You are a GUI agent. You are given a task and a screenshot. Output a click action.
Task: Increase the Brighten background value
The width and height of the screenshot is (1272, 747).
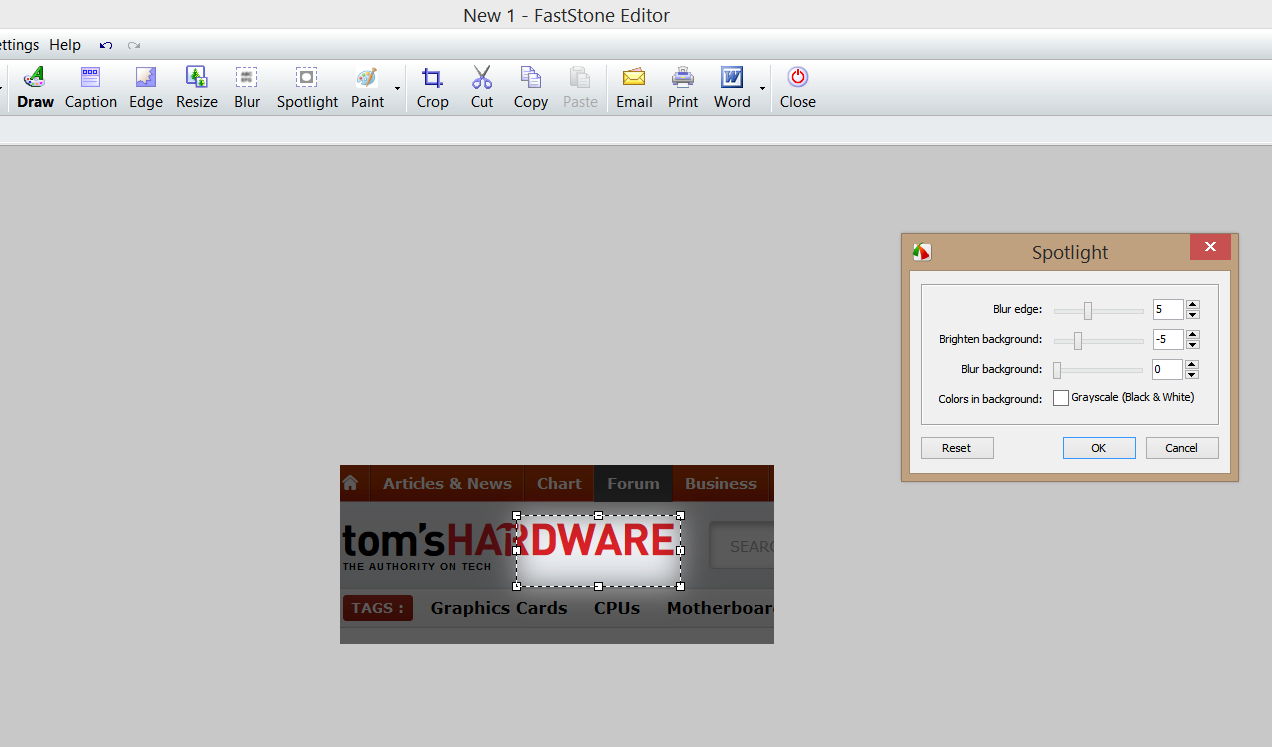click(1192, 335)
